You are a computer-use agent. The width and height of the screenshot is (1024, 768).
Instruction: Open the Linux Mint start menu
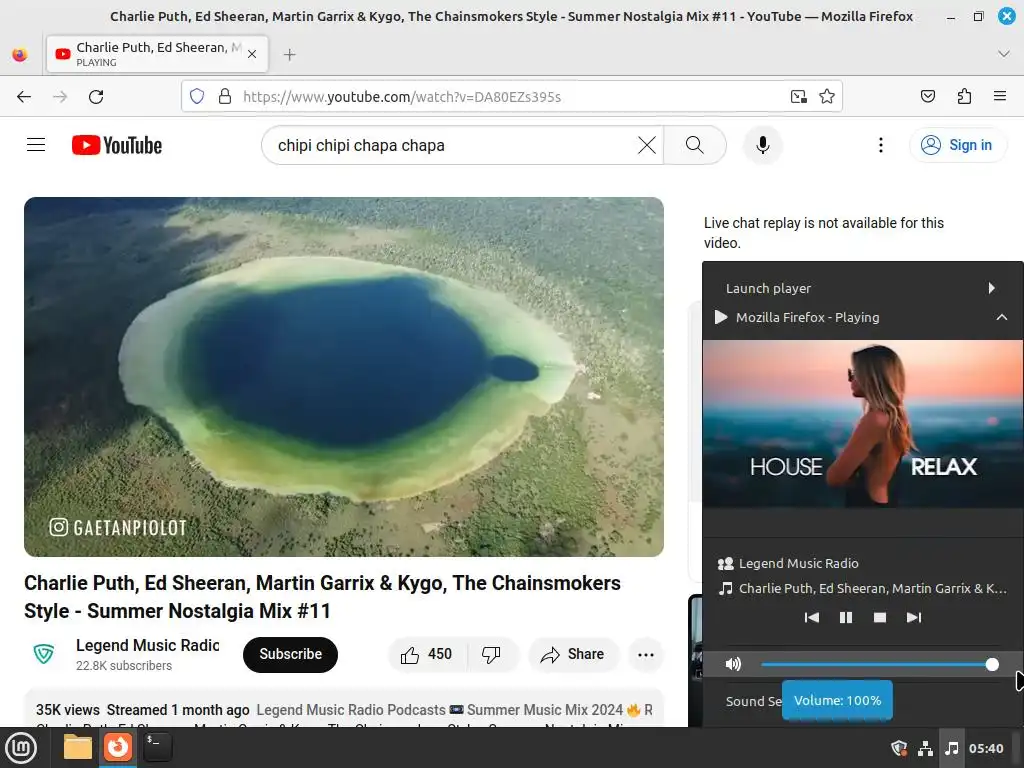click(21, 748)
